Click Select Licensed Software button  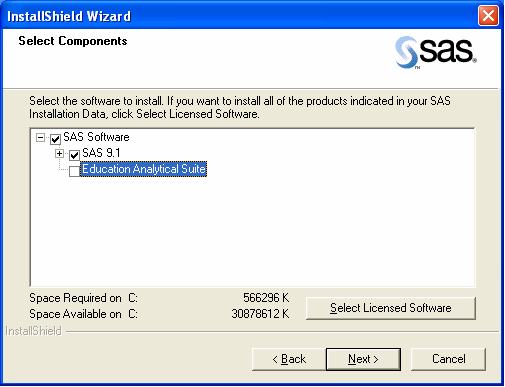tap(391, 308)
